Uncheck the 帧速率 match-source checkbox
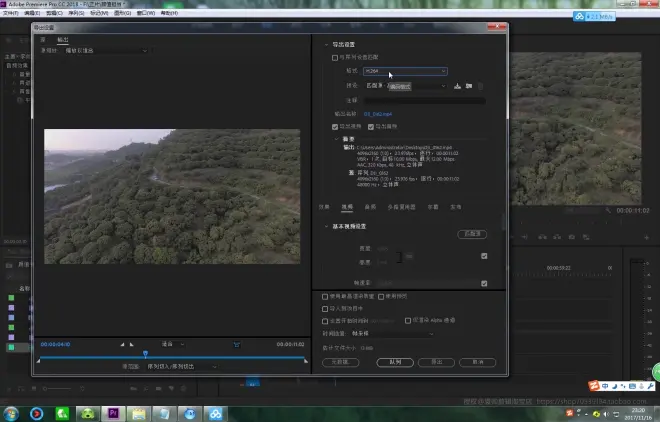660x422 pixels. [484, 284]
